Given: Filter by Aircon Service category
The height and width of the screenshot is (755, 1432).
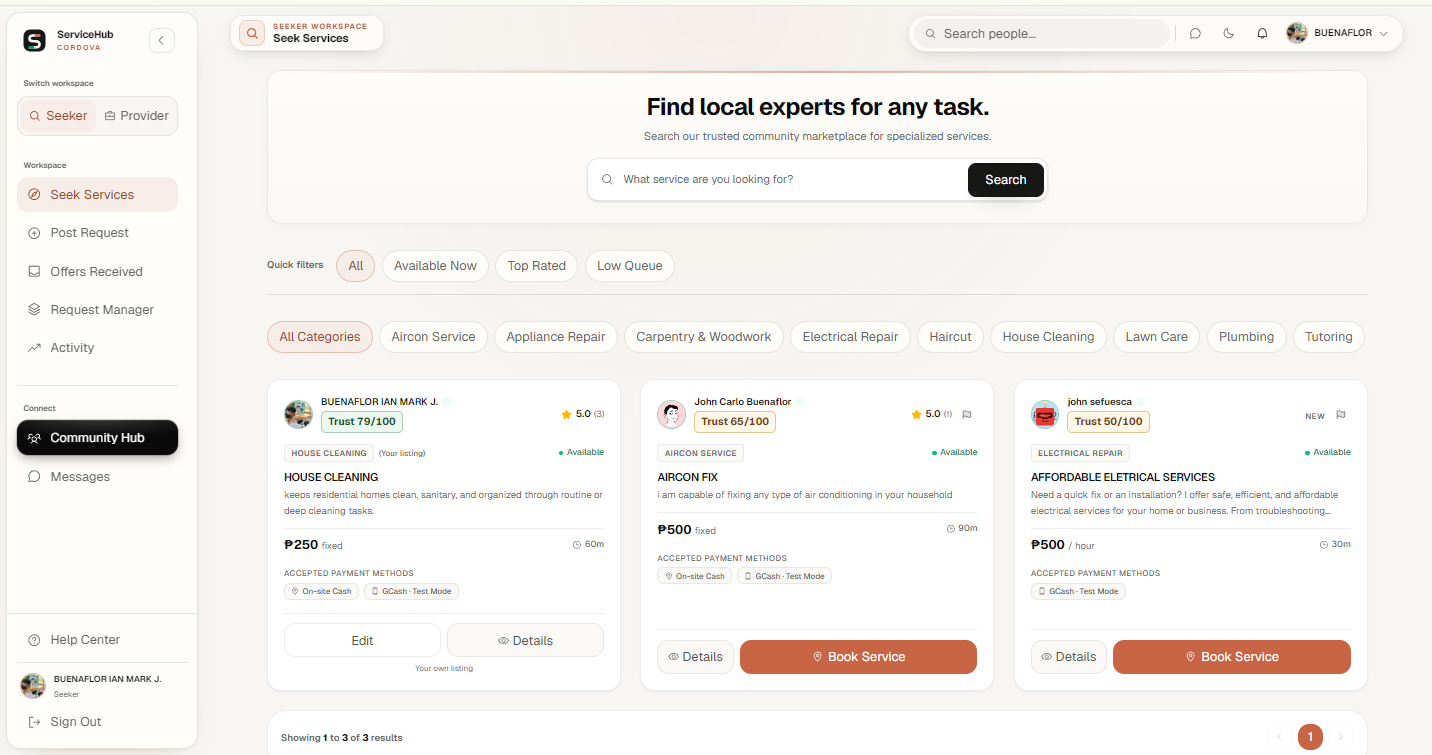Looking at the screenshot, I should point(433,337).
